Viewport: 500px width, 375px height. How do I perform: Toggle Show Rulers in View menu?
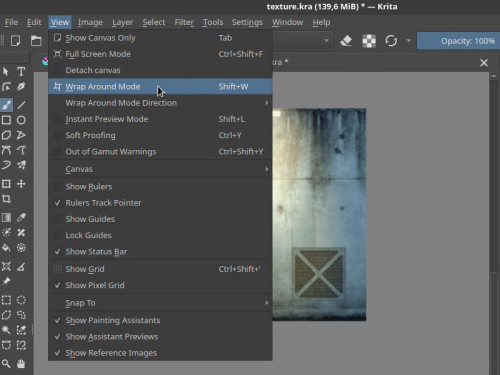[x=160, y=187]
